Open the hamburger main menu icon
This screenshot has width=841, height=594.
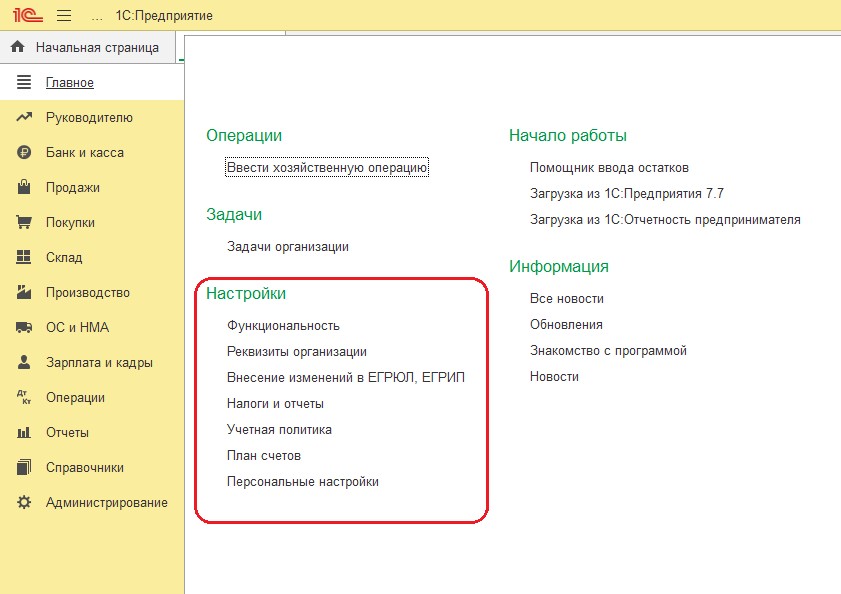(x=64, y=16)
